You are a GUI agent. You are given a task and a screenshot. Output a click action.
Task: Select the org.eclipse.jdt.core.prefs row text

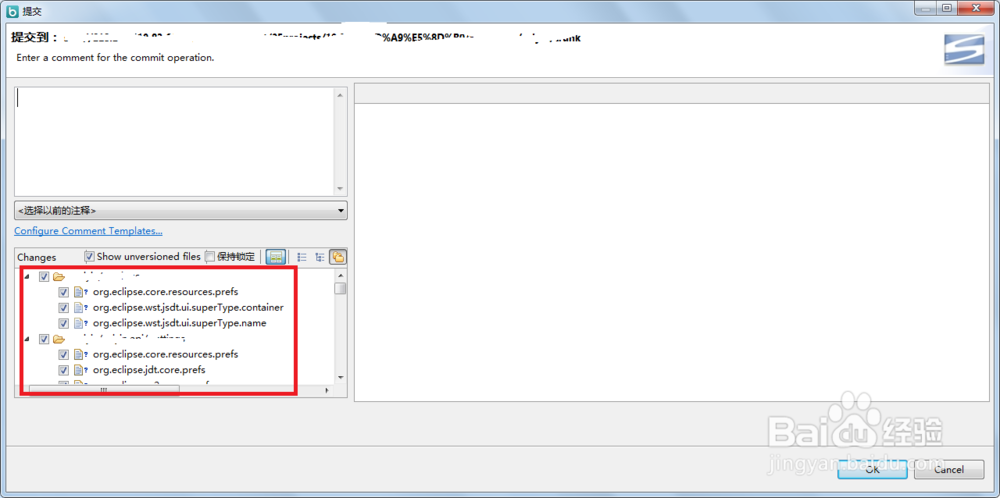pyautogui.click(x=149, y=370)
